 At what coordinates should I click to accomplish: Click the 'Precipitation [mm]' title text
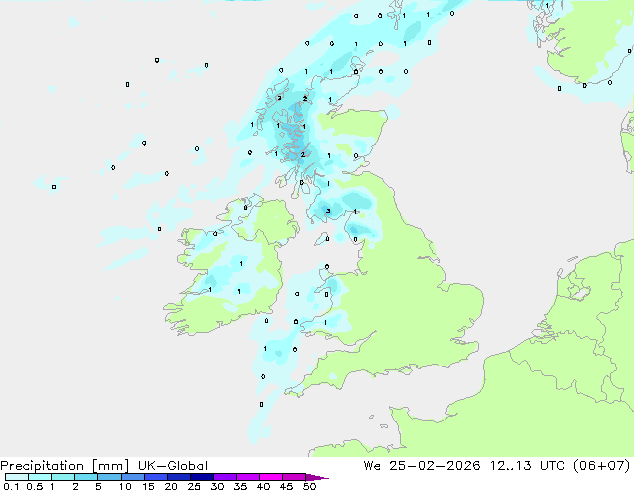(64, 466)
